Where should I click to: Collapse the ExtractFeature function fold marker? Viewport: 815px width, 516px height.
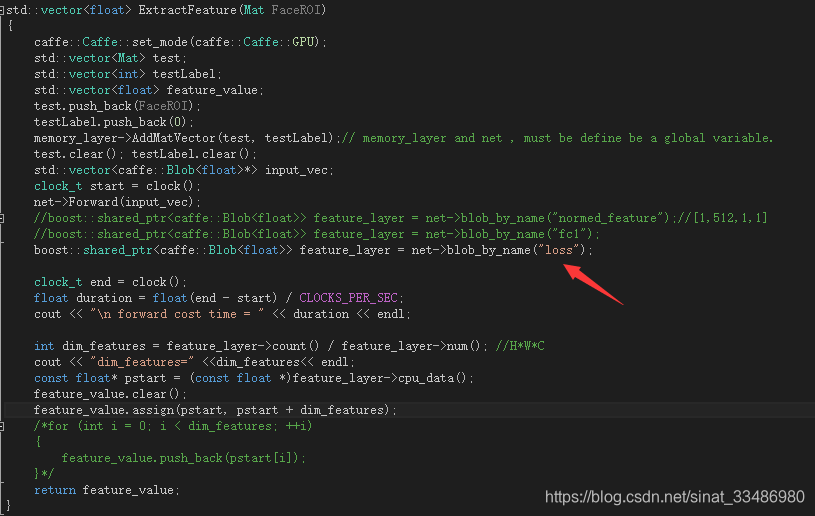pos(2,10)
